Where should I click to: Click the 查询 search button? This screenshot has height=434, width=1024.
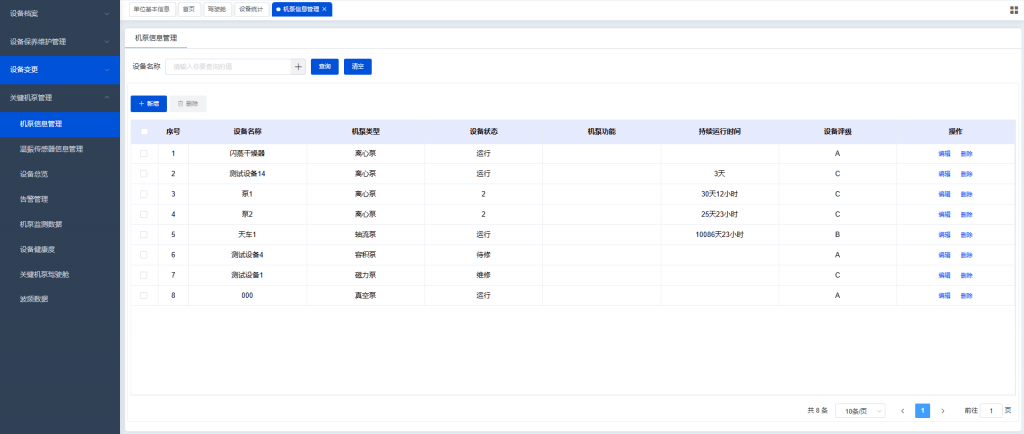click(x=324, y=67)
